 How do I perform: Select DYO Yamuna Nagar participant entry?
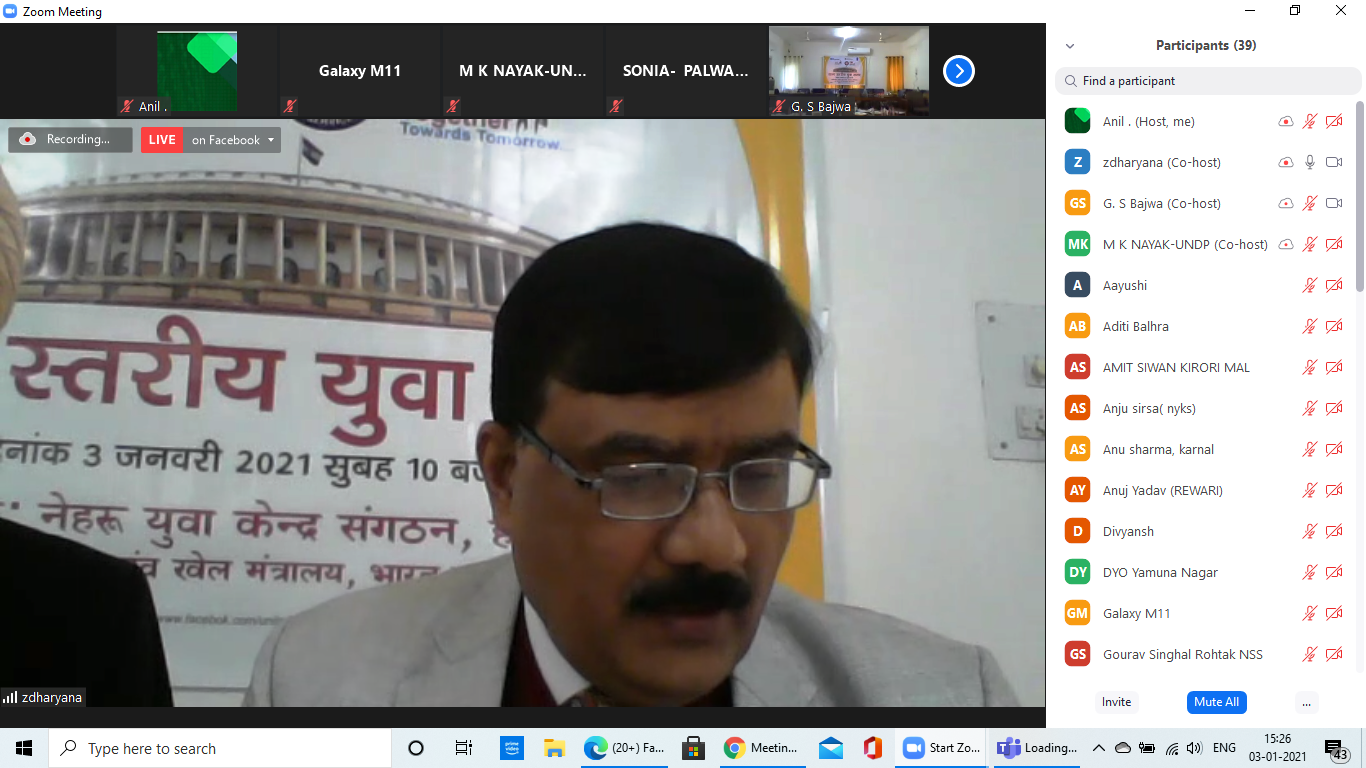pyautogui.click(x=1160, y=572)
